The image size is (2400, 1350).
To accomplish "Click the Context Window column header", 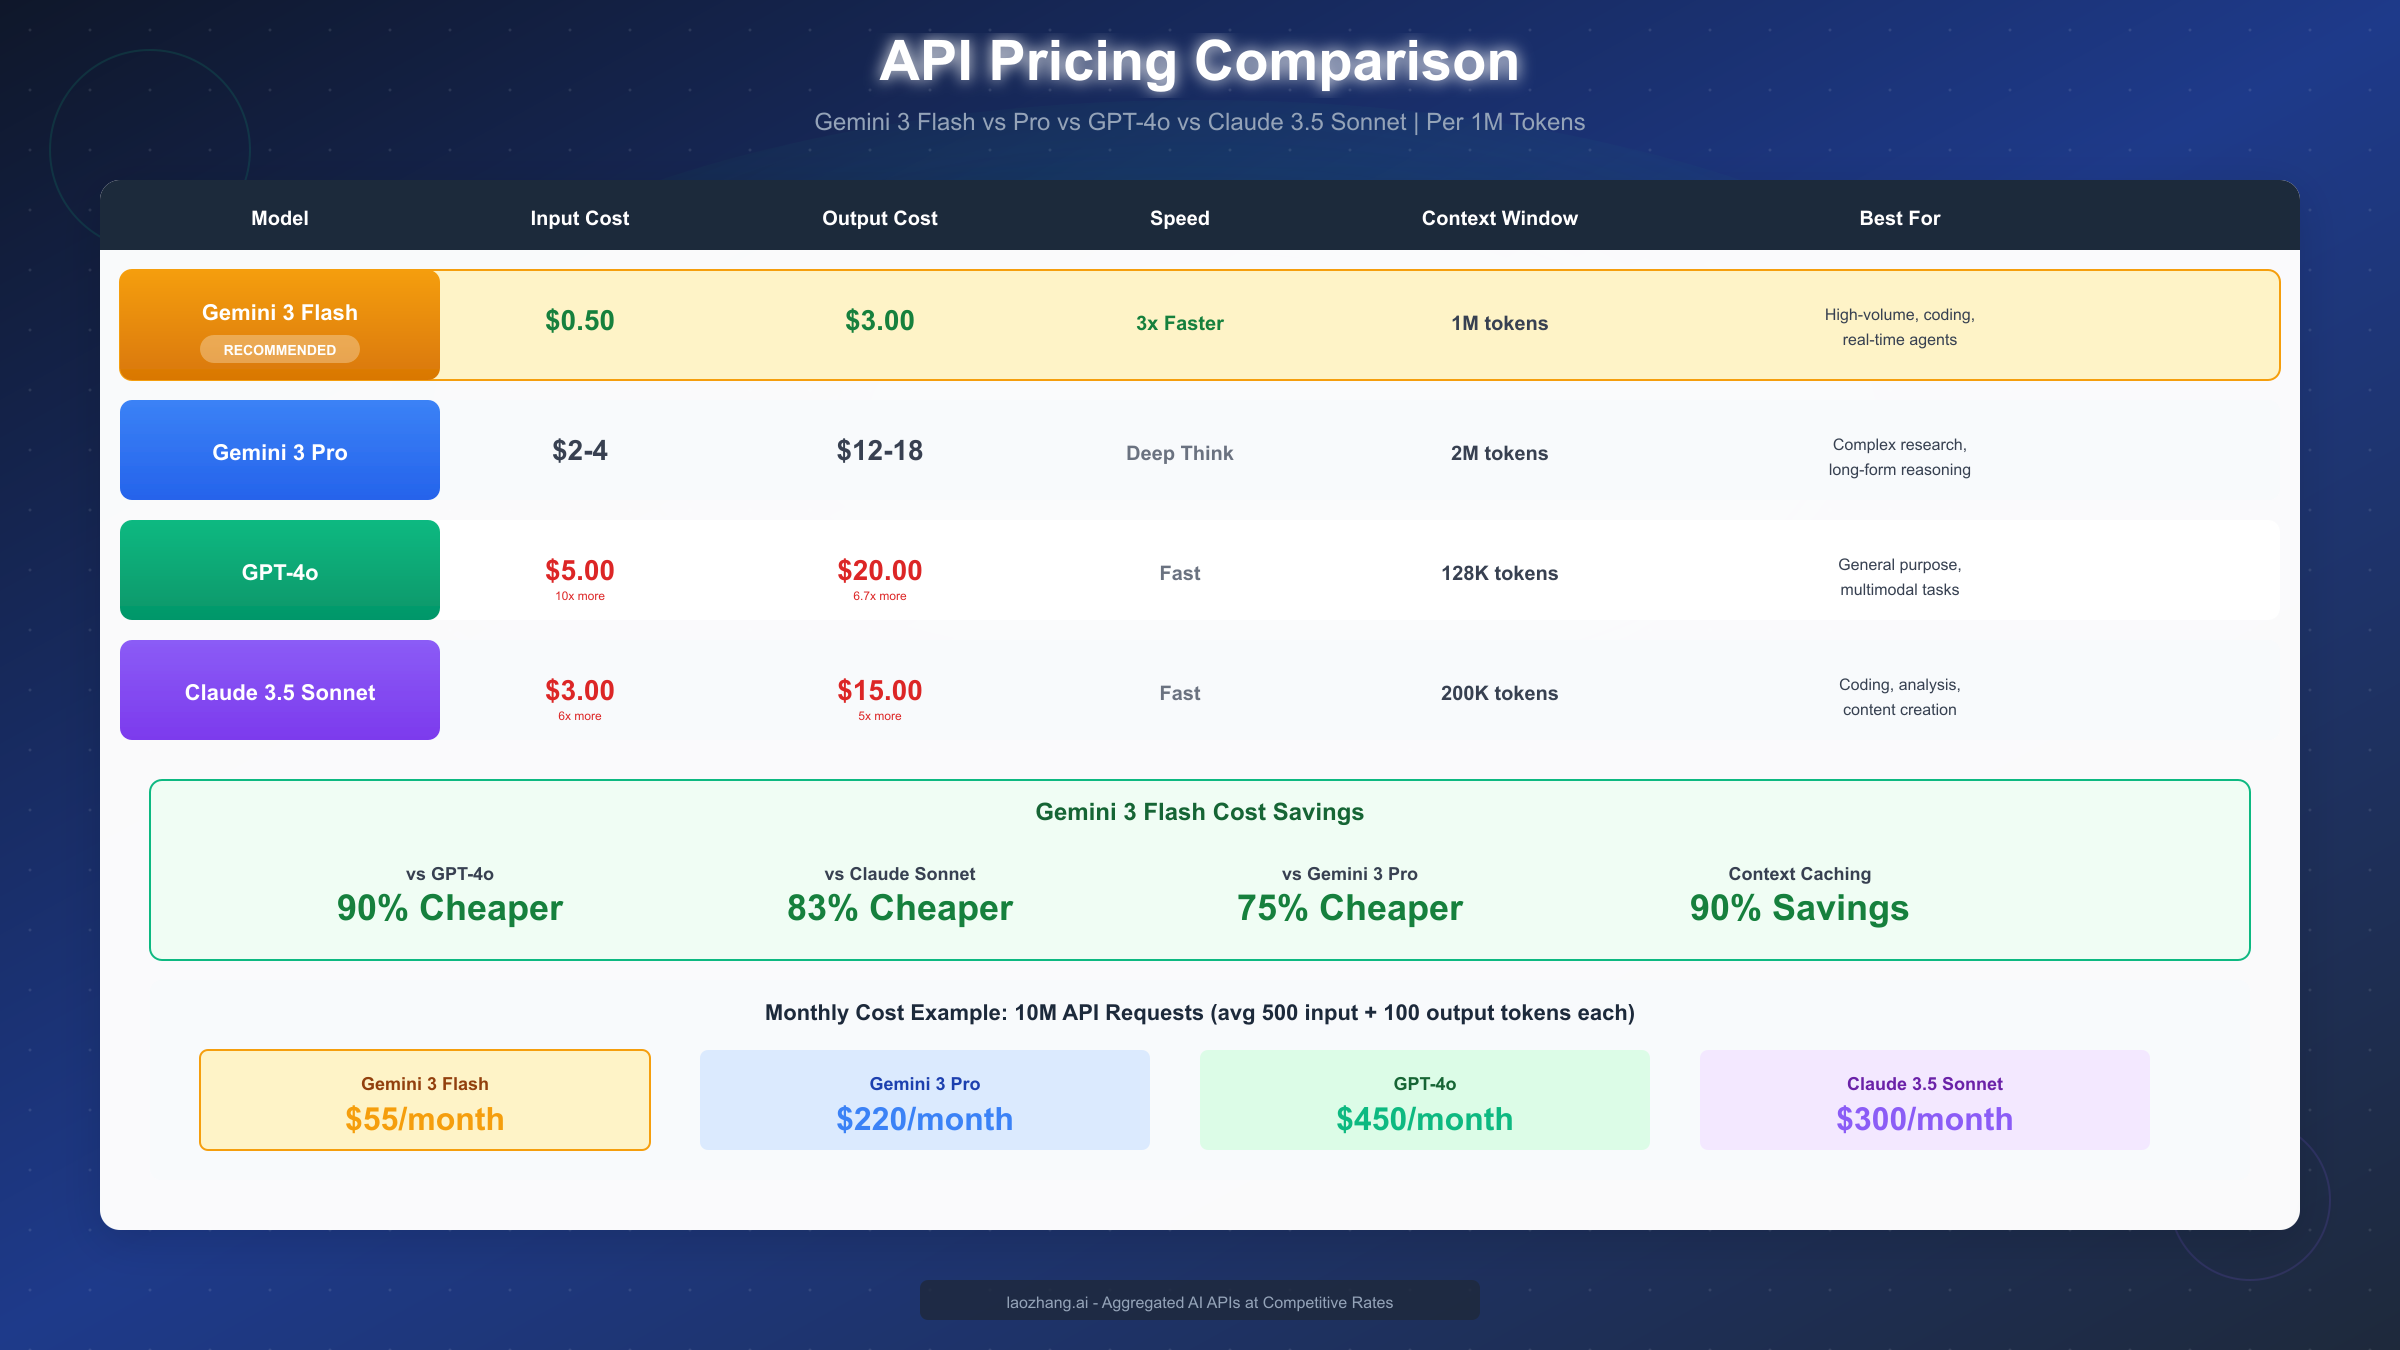I will click(x=1498, y=217).
